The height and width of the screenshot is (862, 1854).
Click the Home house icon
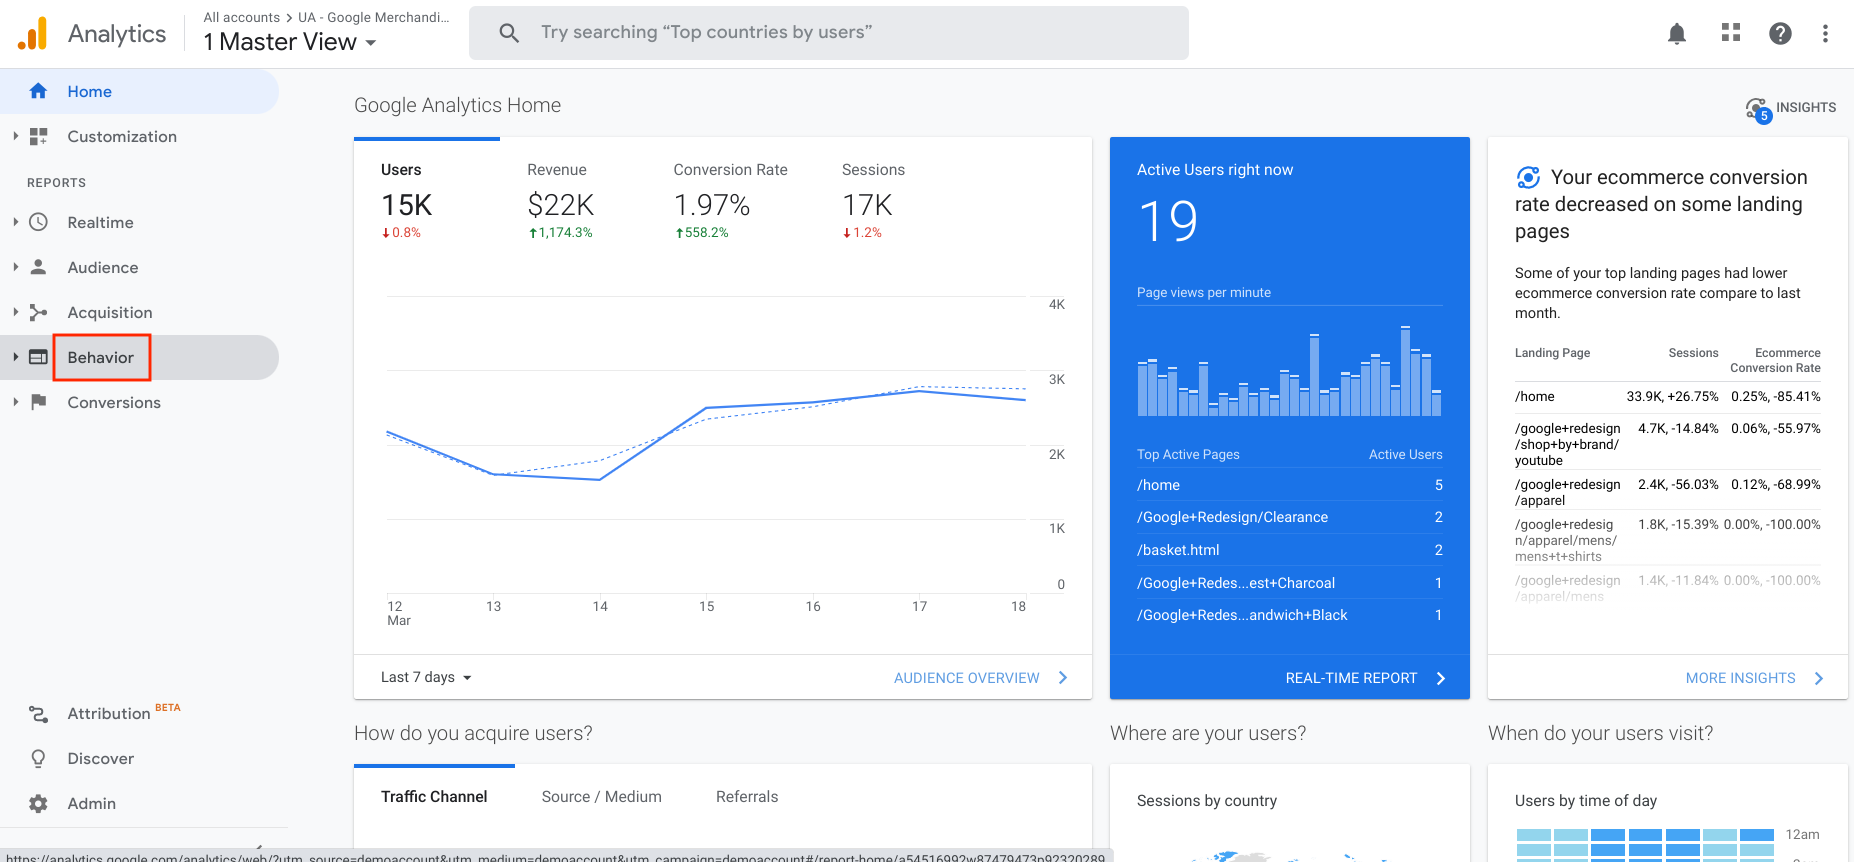(38, 91)
